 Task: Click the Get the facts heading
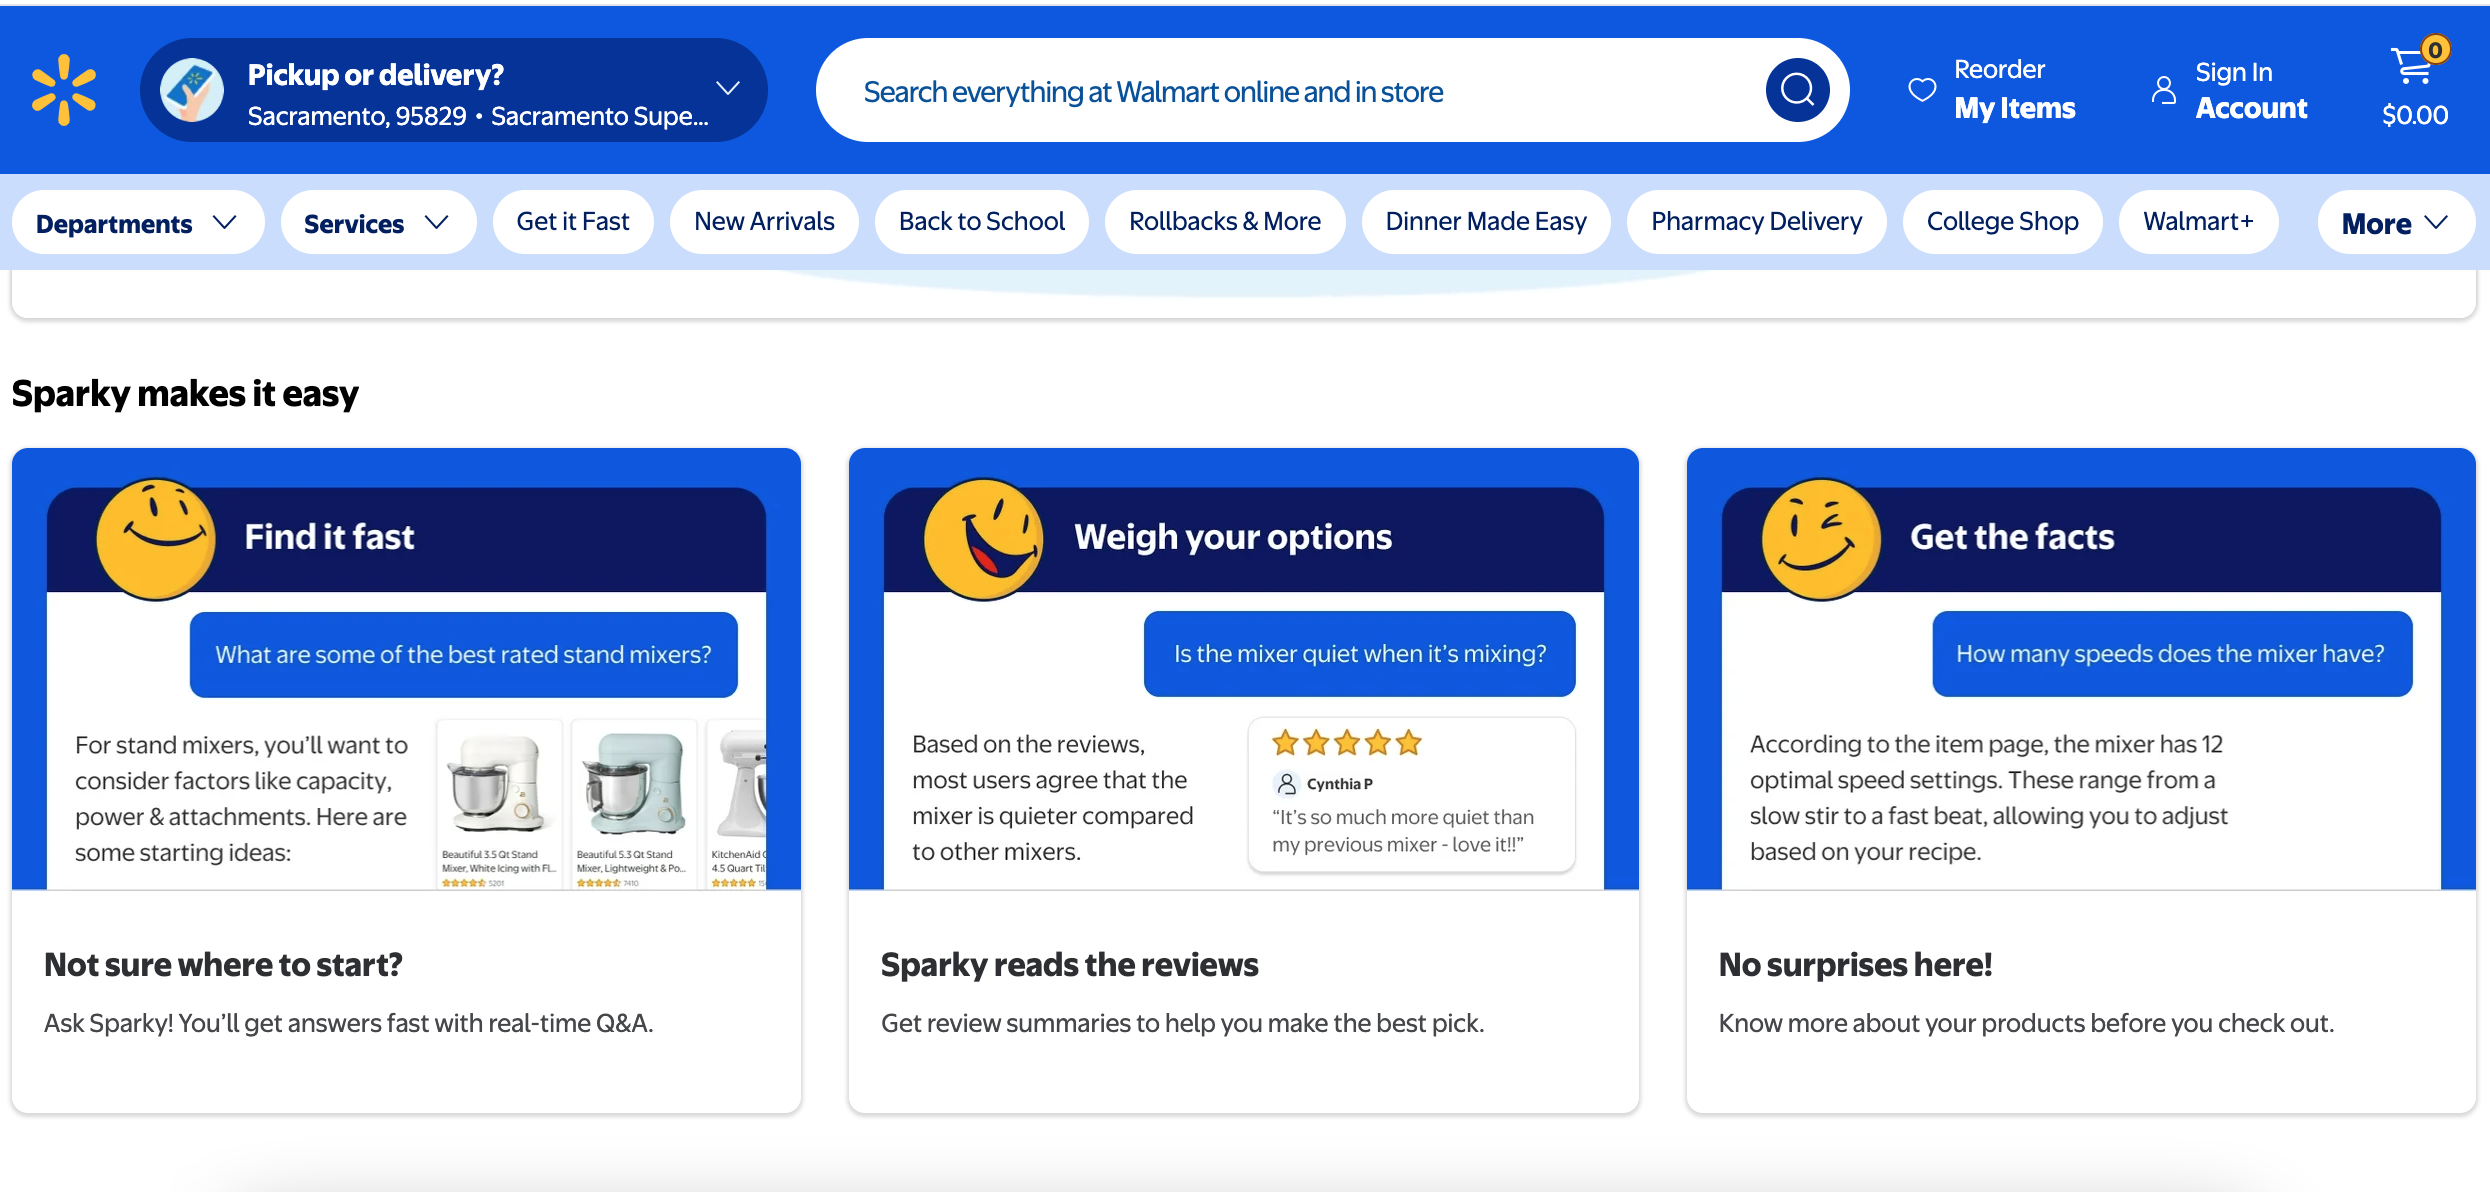[2012, 538]
